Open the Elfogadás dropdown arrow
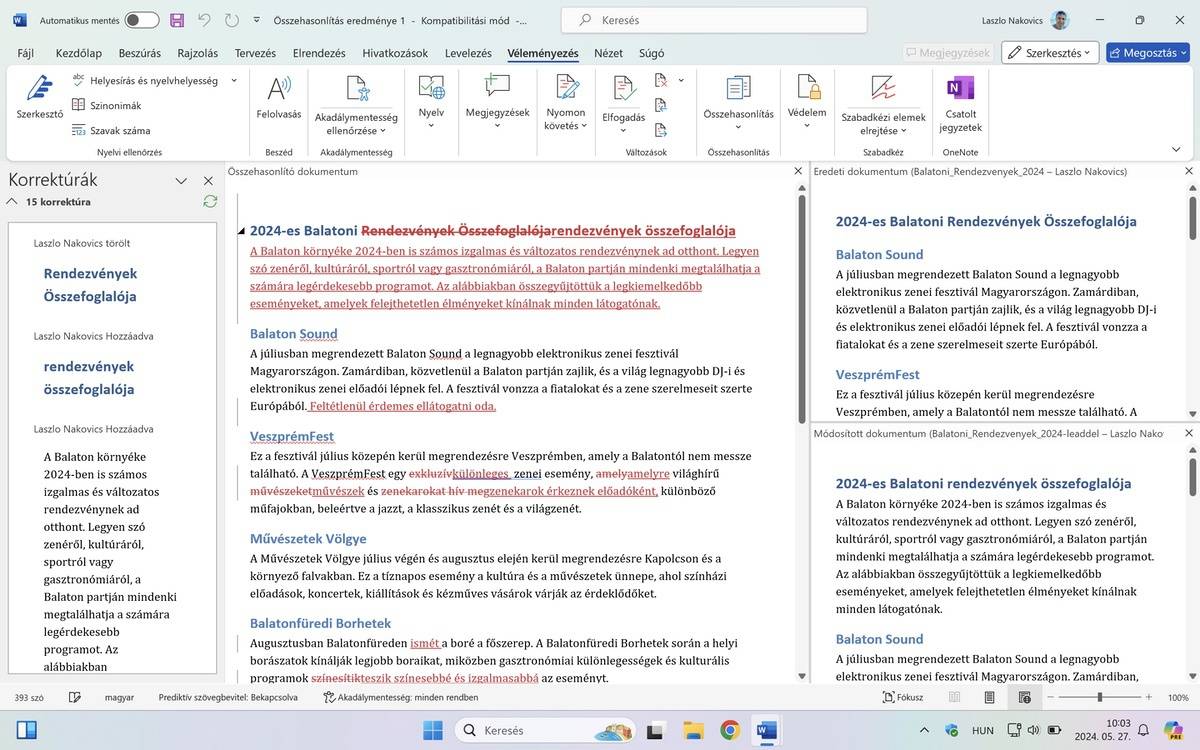The image size is (1200, 750). [x=623, y=129]
